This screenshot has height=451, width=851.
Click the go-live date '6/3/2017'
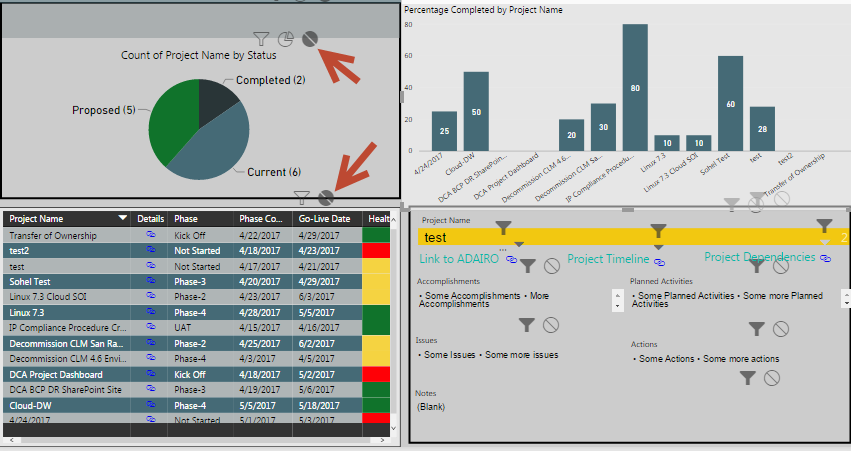317,297
